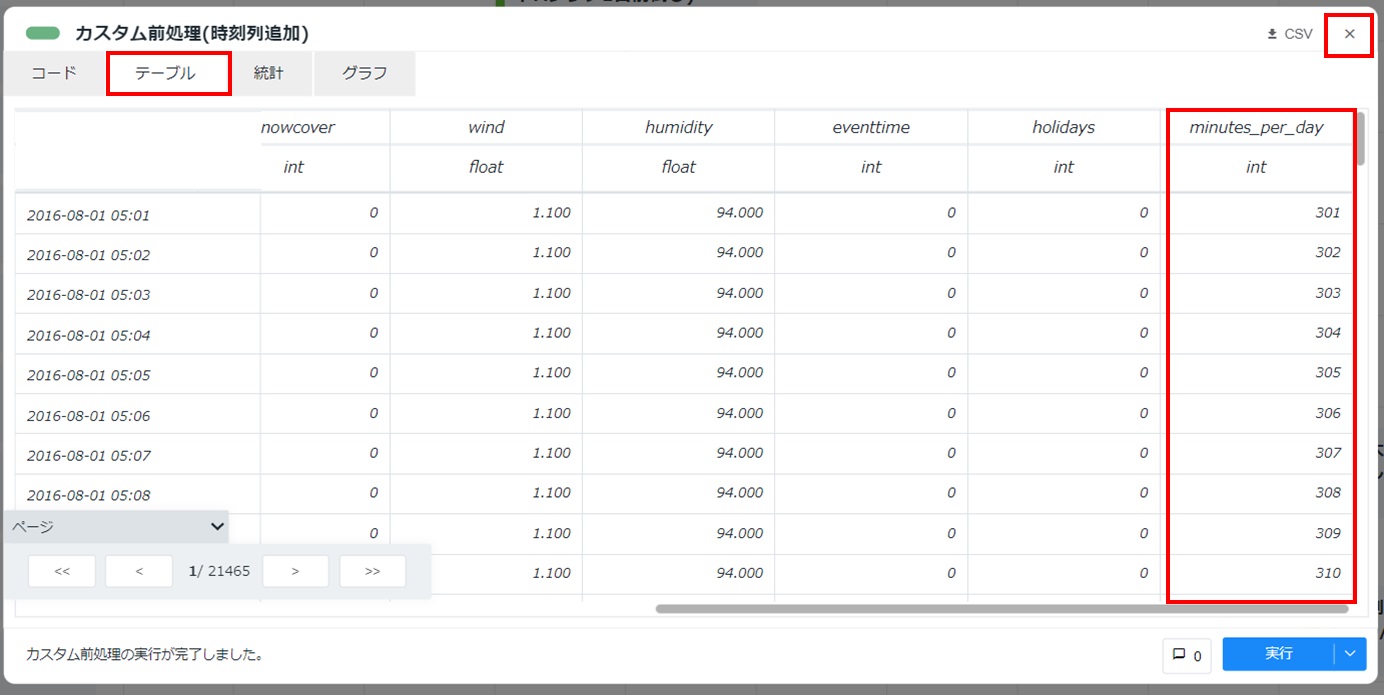Click the green node color indicator

pos(44,33)
